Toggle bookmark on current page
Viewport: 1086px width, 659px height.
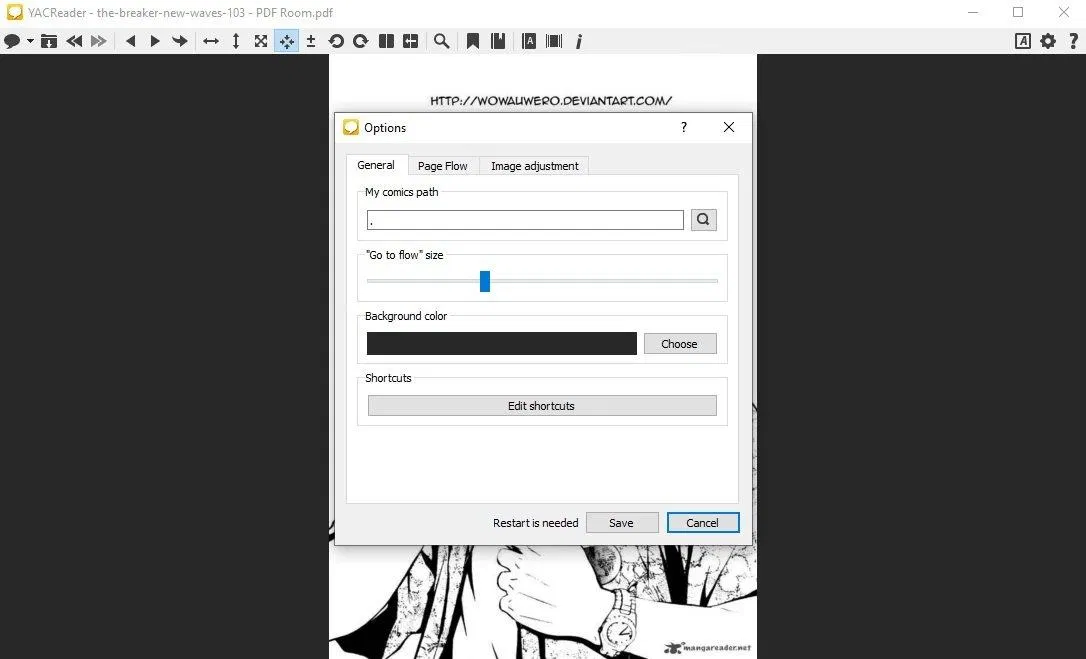[473, 41]
